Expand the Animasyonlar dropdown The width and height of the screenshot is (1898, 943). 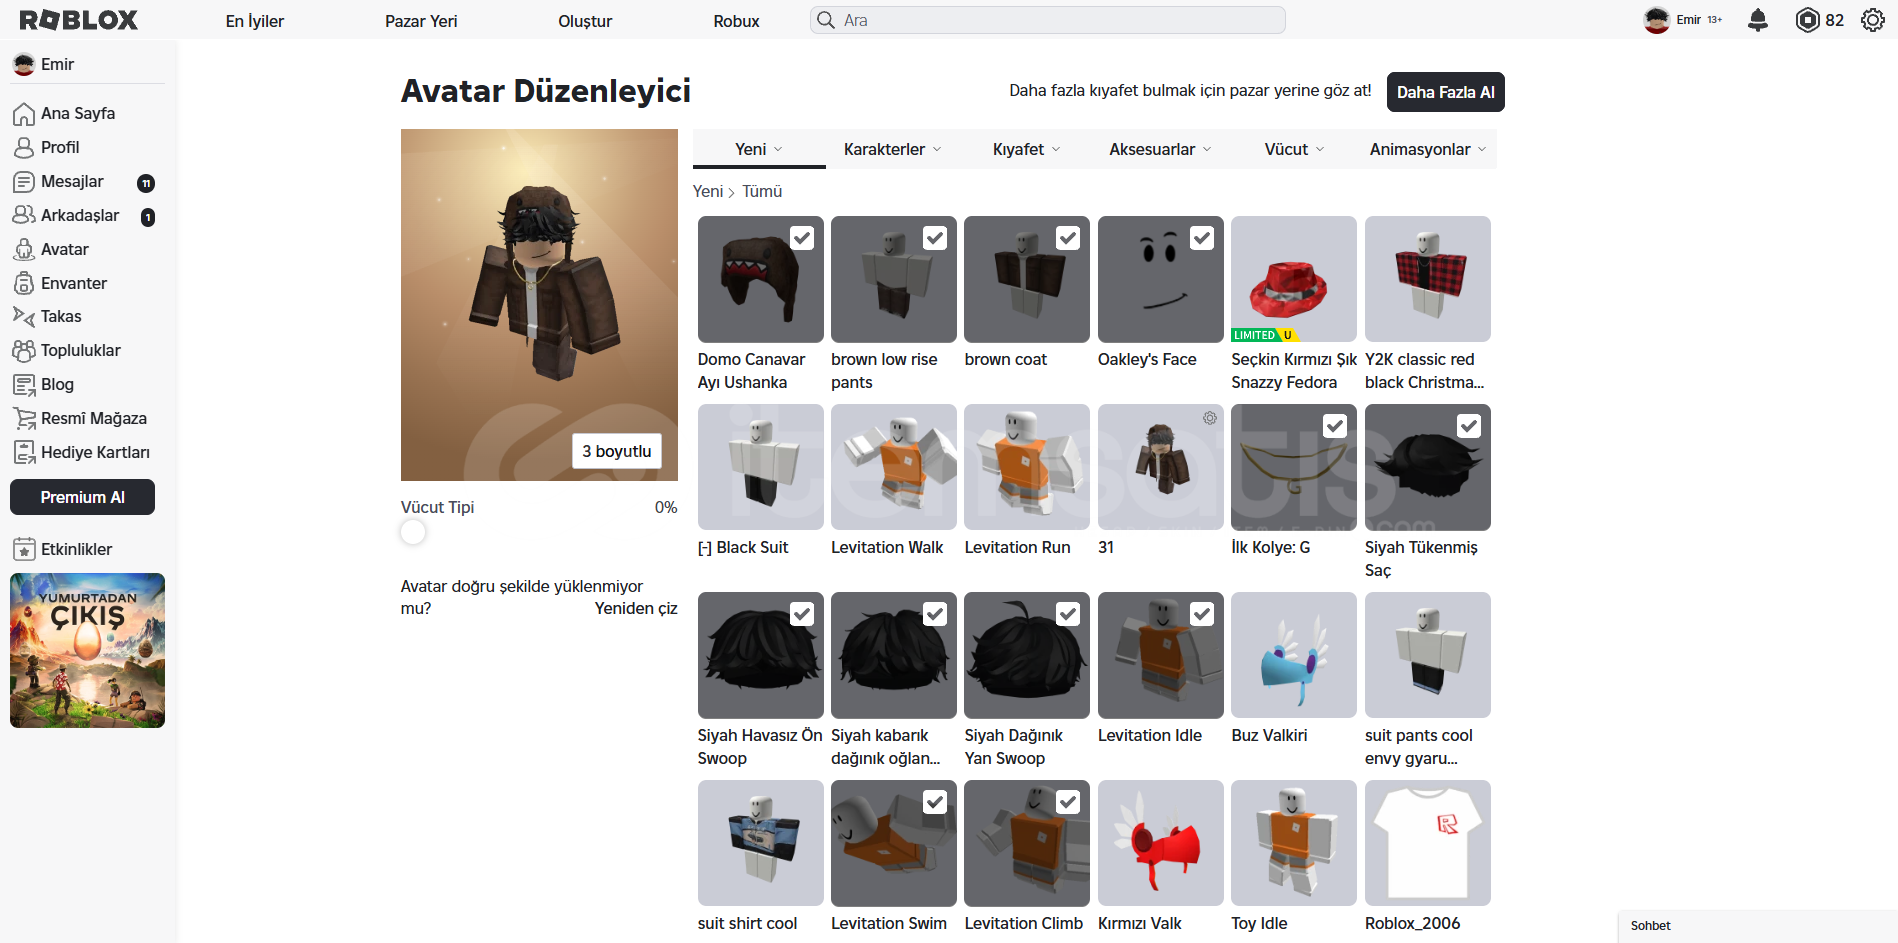(x=1428, y=149)
